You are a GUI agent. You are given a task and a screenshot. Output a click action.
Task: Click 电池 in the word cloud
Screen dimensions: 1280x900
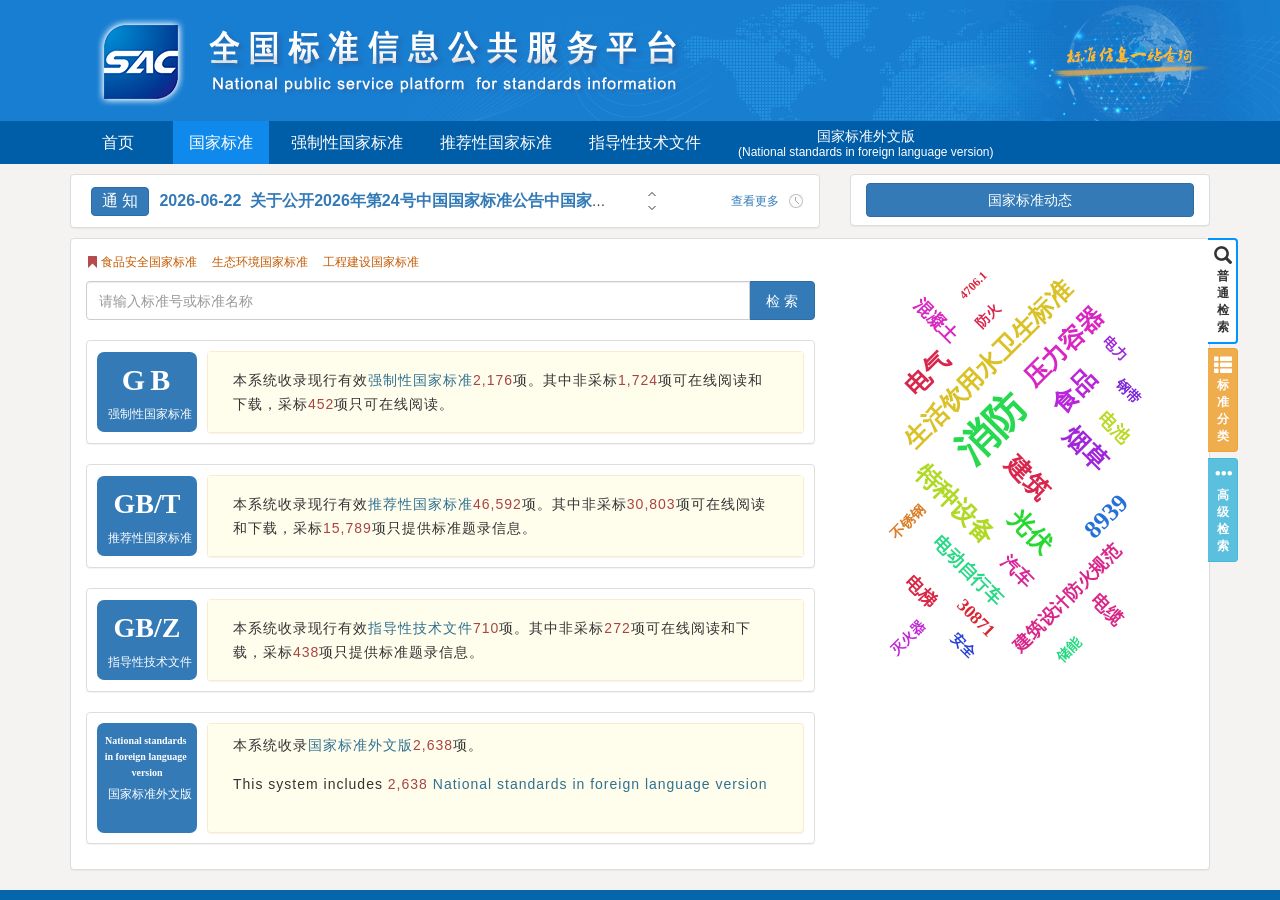tap(1114, 428)
